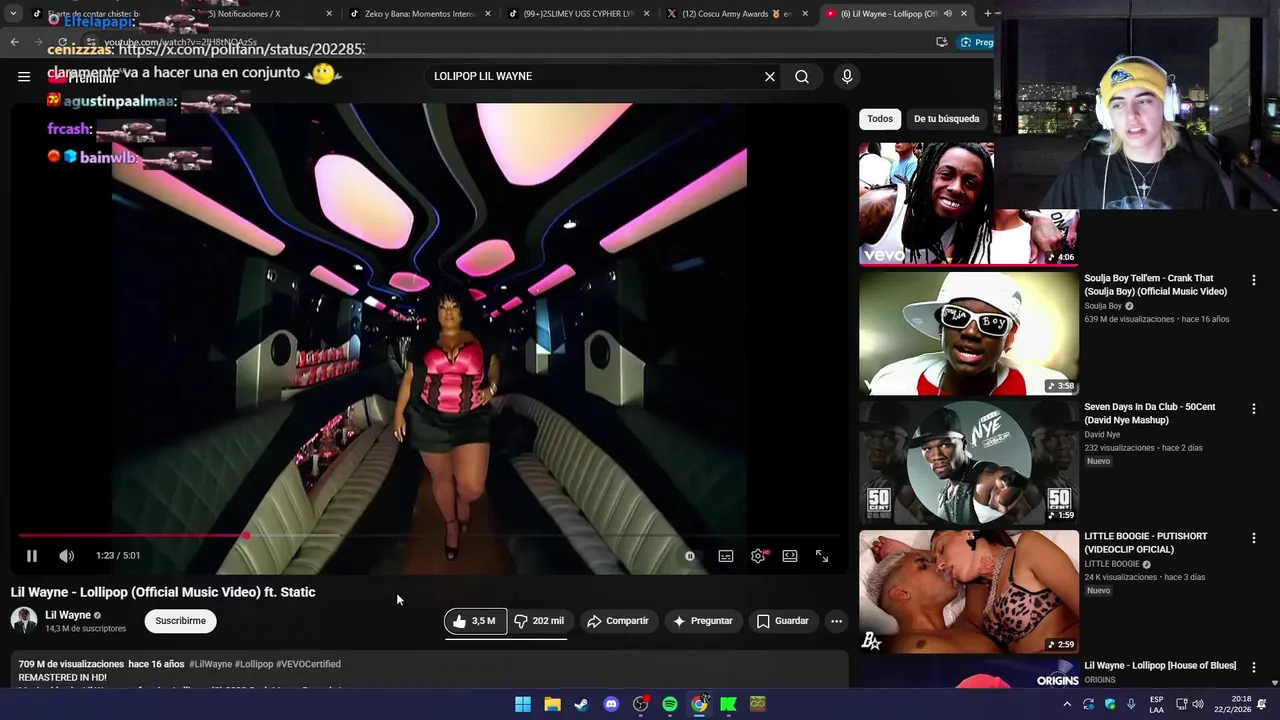This screenshot has width=1280, height=720.
Task: Open video player settings gear
Action: pos(758,556)
